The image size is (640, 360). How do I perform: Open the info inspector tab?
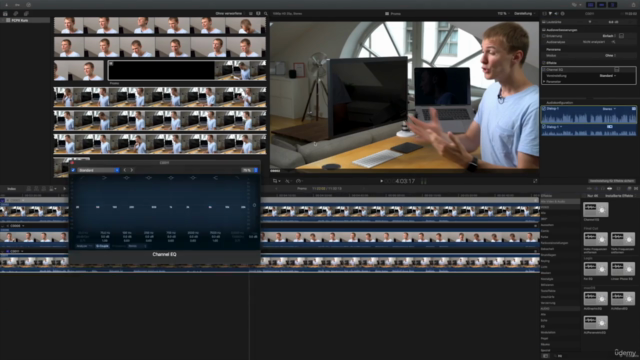pyautogui.click(x=562, y=13)
